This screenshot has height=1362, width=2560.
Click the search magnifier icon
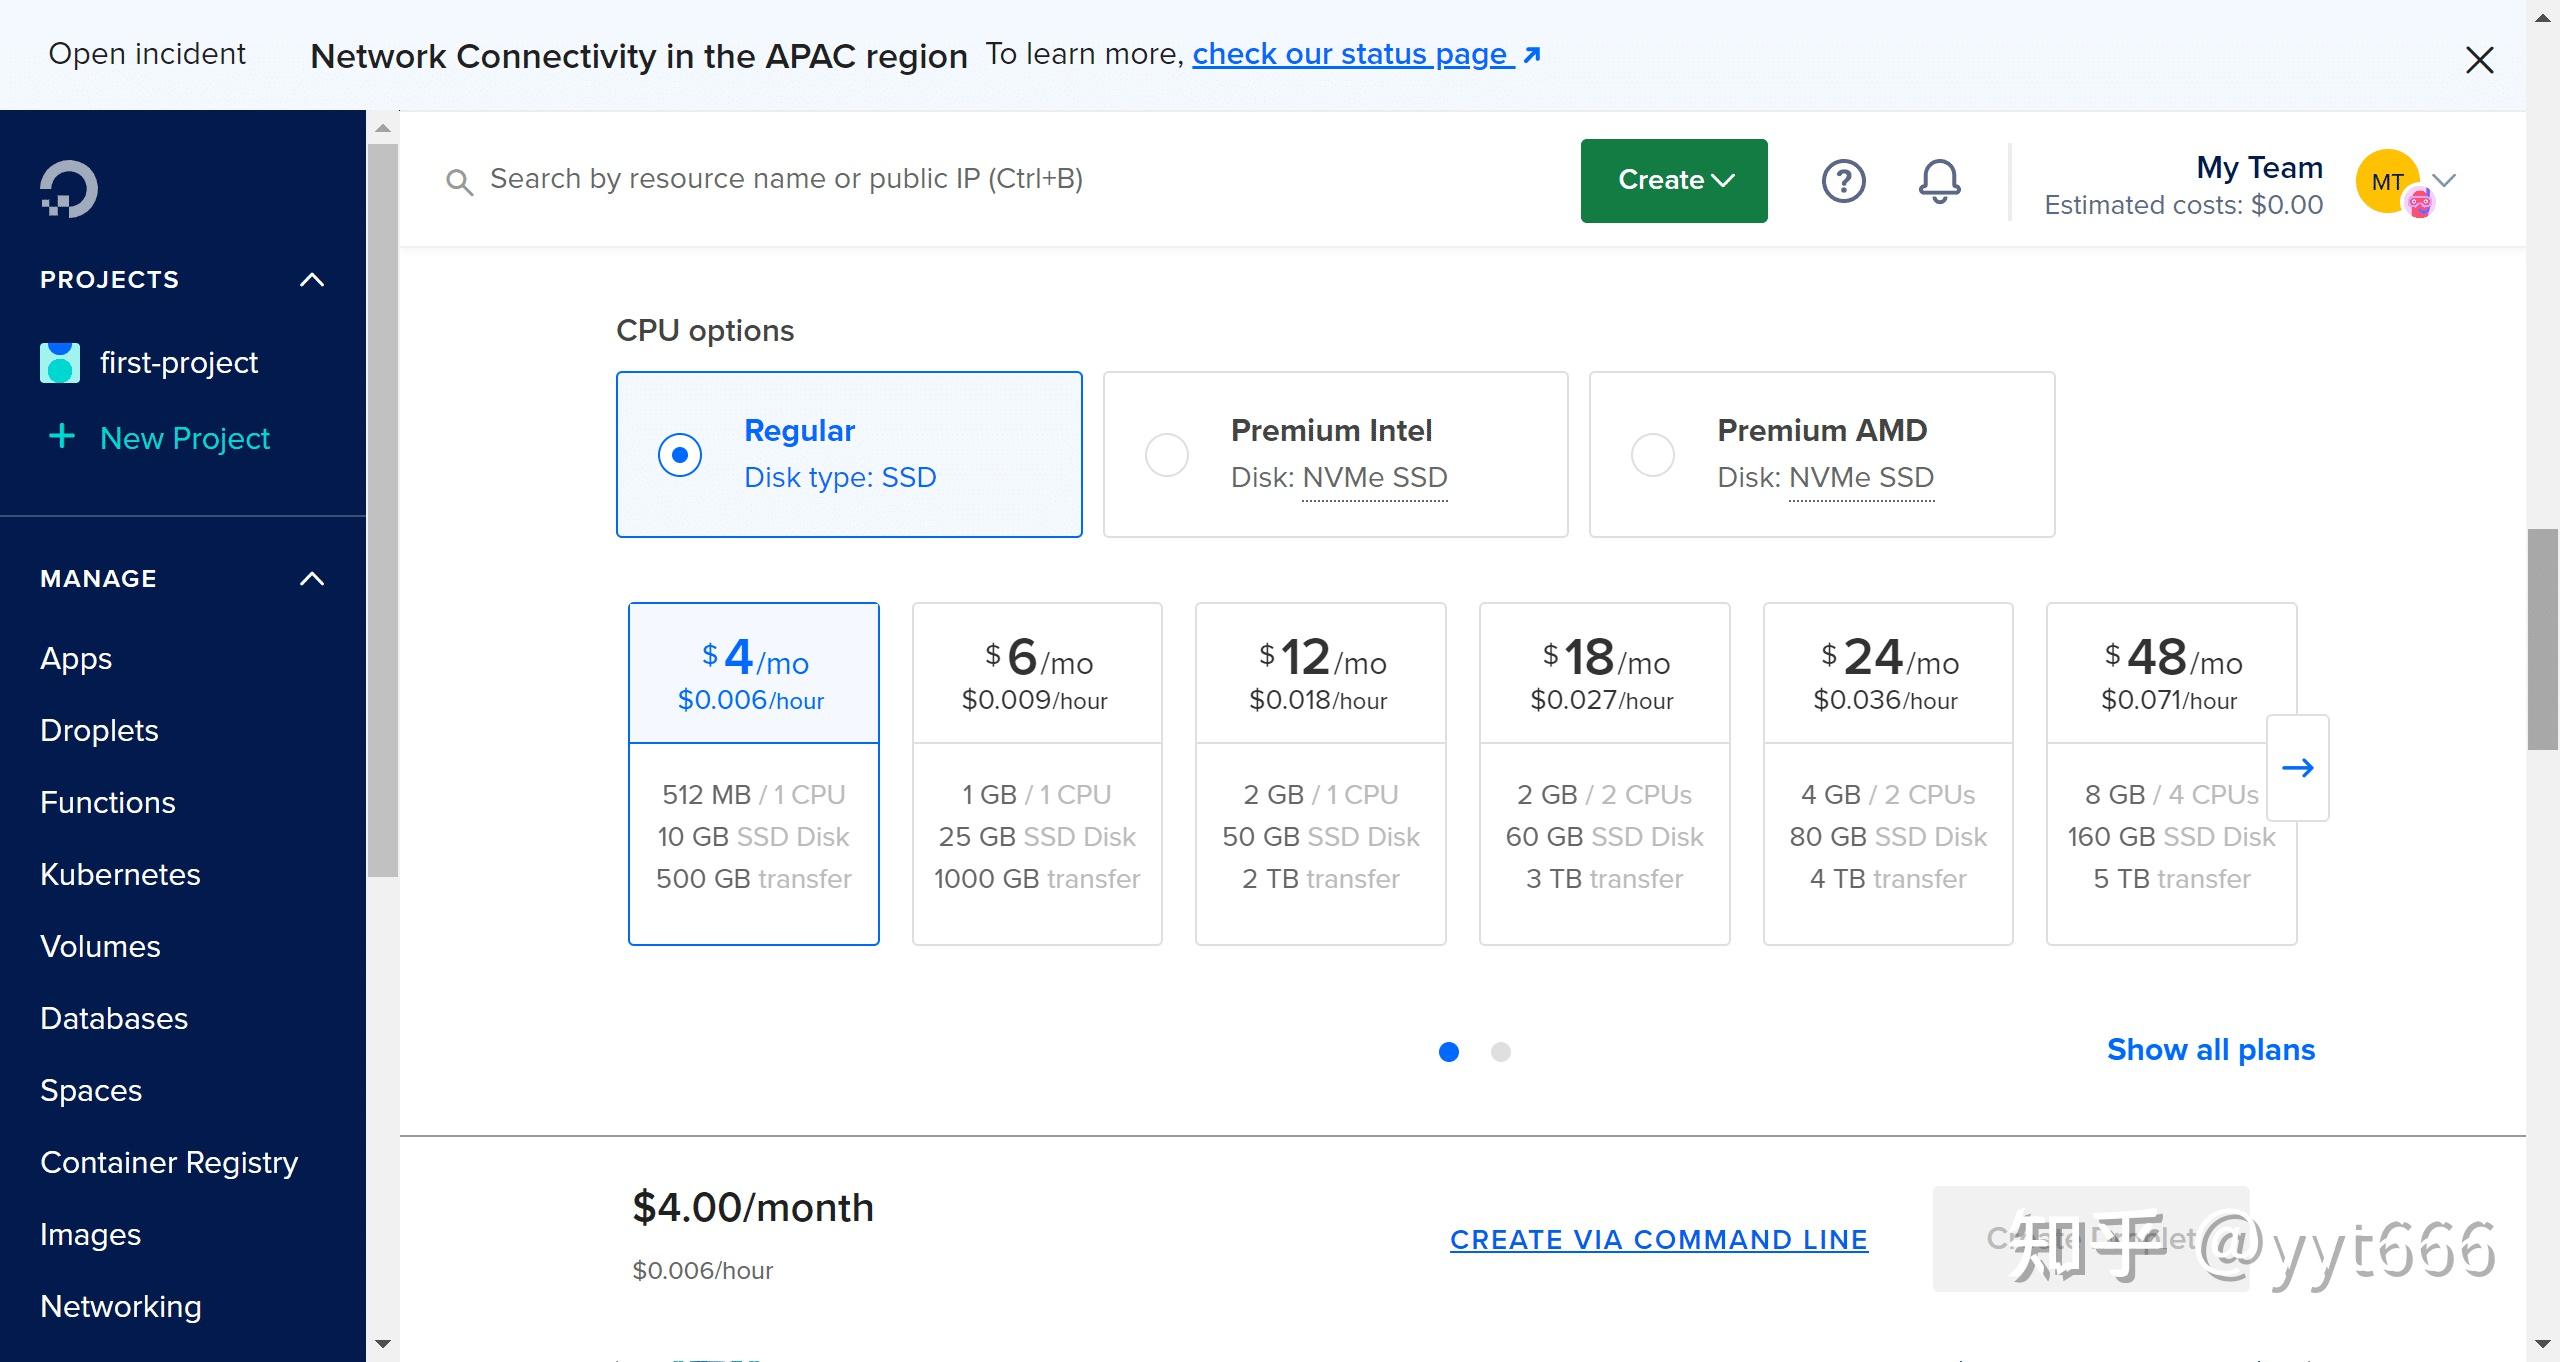click(x=461, y=181)
